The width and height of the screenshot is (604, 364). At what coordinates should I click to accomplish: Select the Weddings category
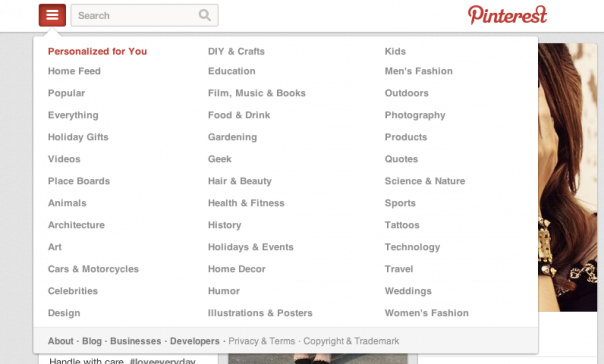click(408, 291)
